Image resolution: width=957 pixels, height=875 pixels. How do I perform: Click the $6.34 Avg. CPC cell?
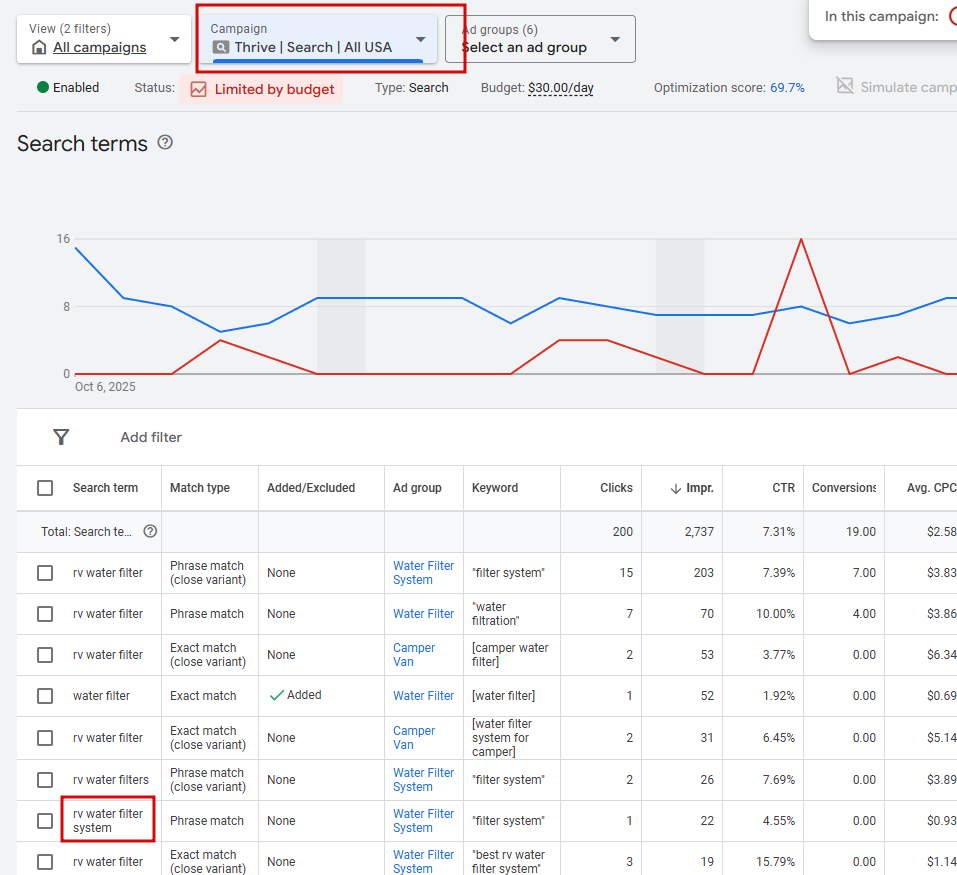click(941, 655)
